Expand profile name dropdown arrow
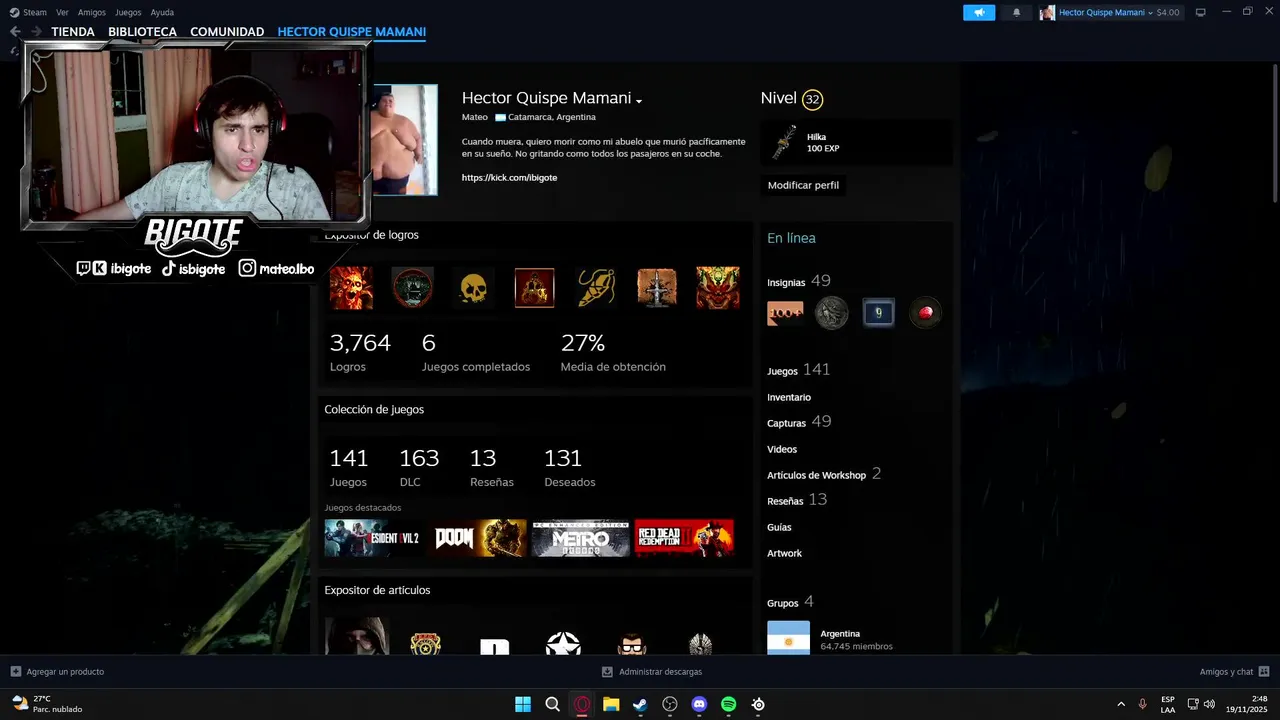 (639, 101)
